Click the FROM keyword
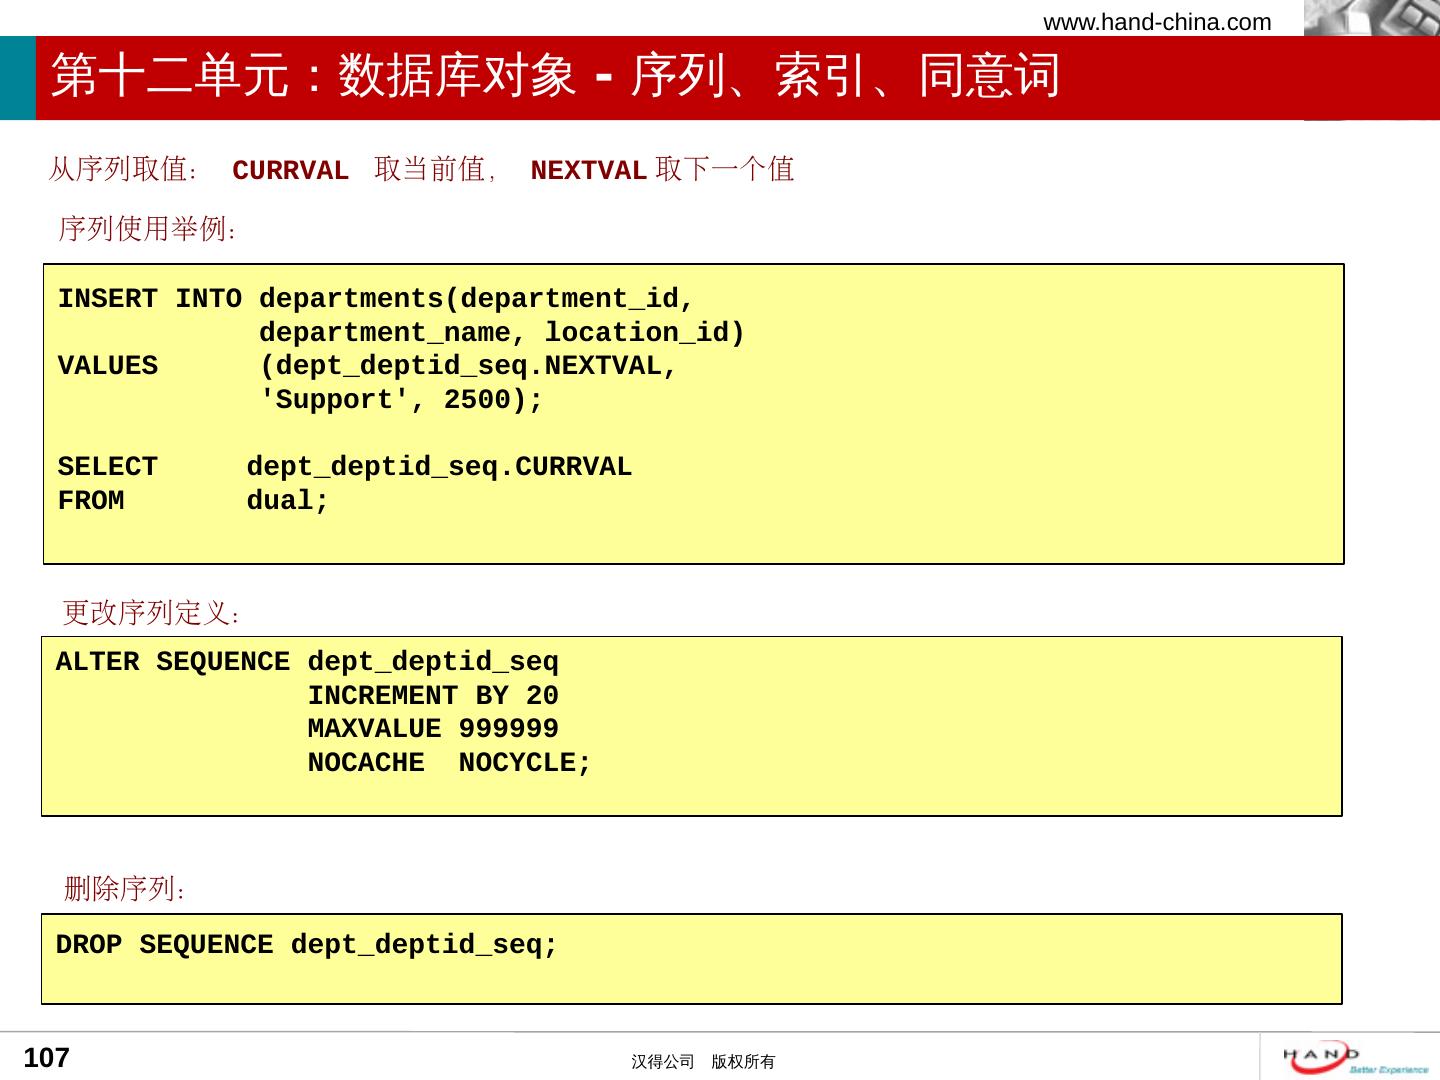The height and width of the screenshot is (1080, 1440). pyautogui.click(x=91, y=501)
